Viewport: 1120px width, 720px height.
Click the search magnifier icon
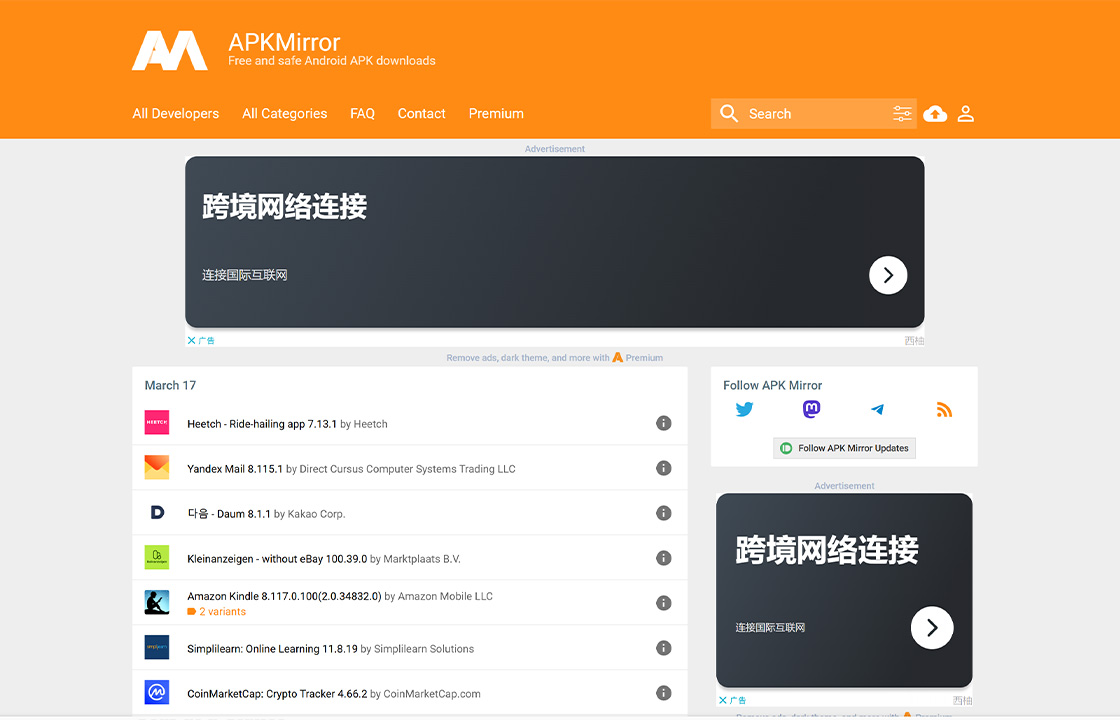729,114
